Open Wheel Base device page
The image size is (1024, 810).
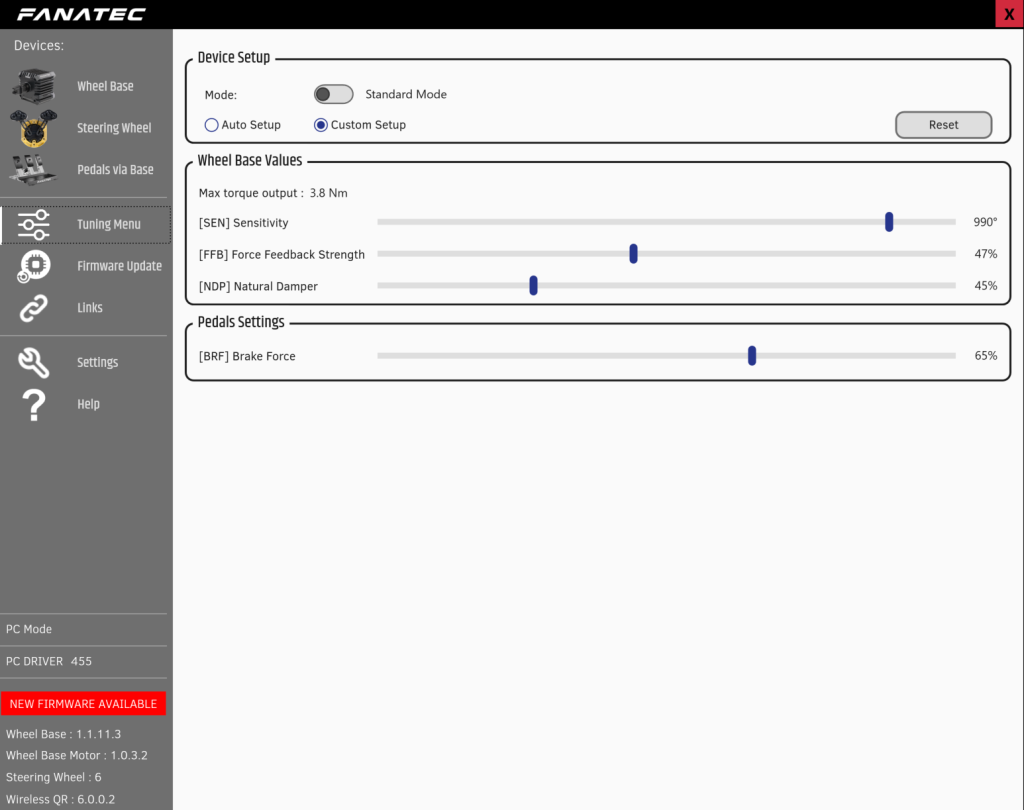(x=105, y=86)
